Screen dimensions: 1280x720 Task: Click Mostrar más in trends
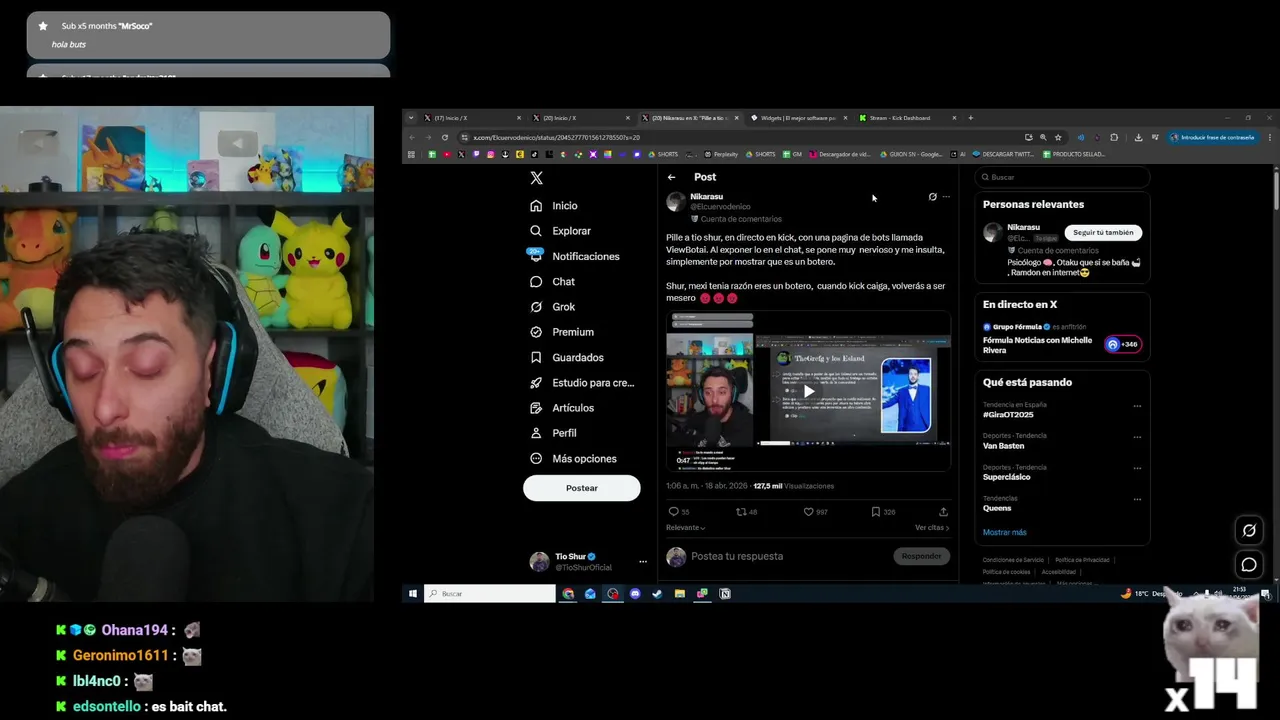[x=1004, y=532]
